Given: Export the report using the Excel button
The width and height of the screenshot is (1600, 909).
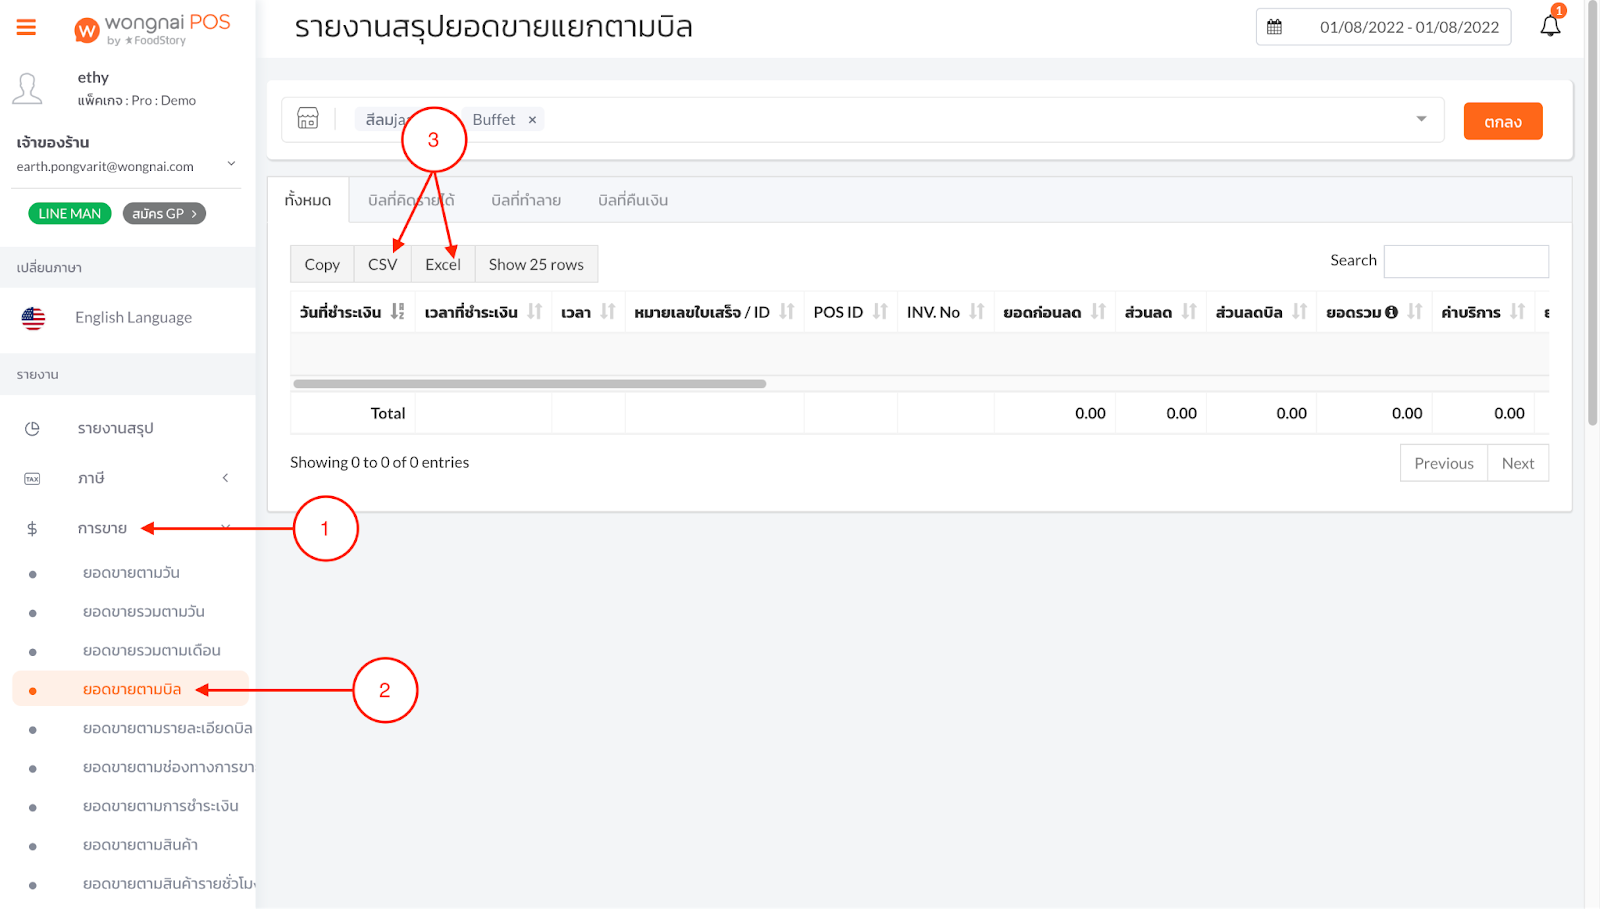Looking at the screenshot, I should [442, 264].
